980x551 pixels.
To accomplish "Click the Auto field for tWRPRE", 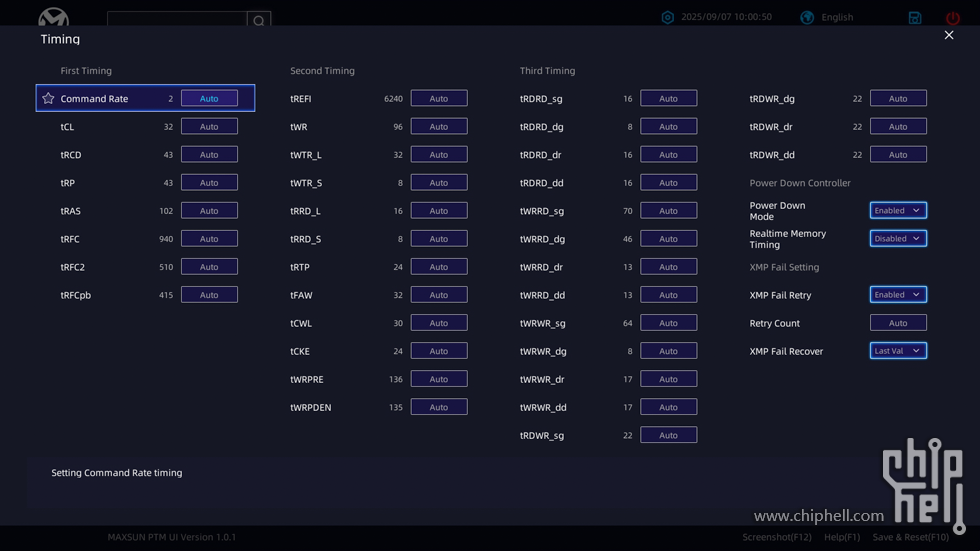I will tap(439, 379).
